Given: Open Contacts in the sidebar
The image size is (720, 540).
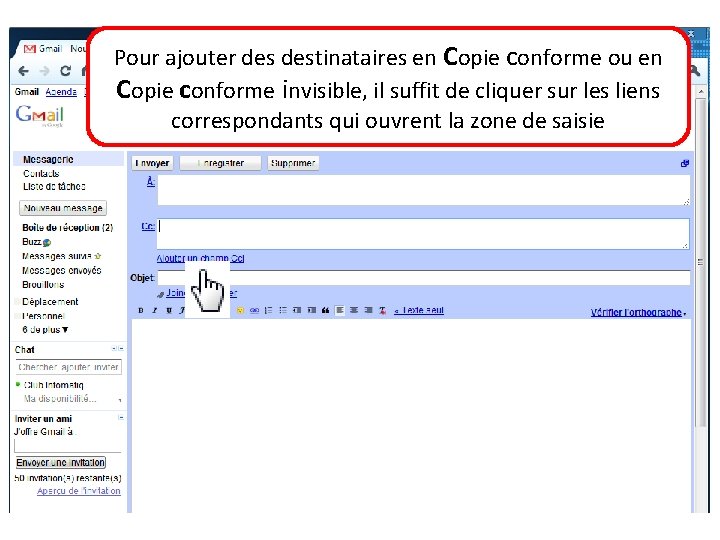Looking at the screenshot, I should (41, 174).
